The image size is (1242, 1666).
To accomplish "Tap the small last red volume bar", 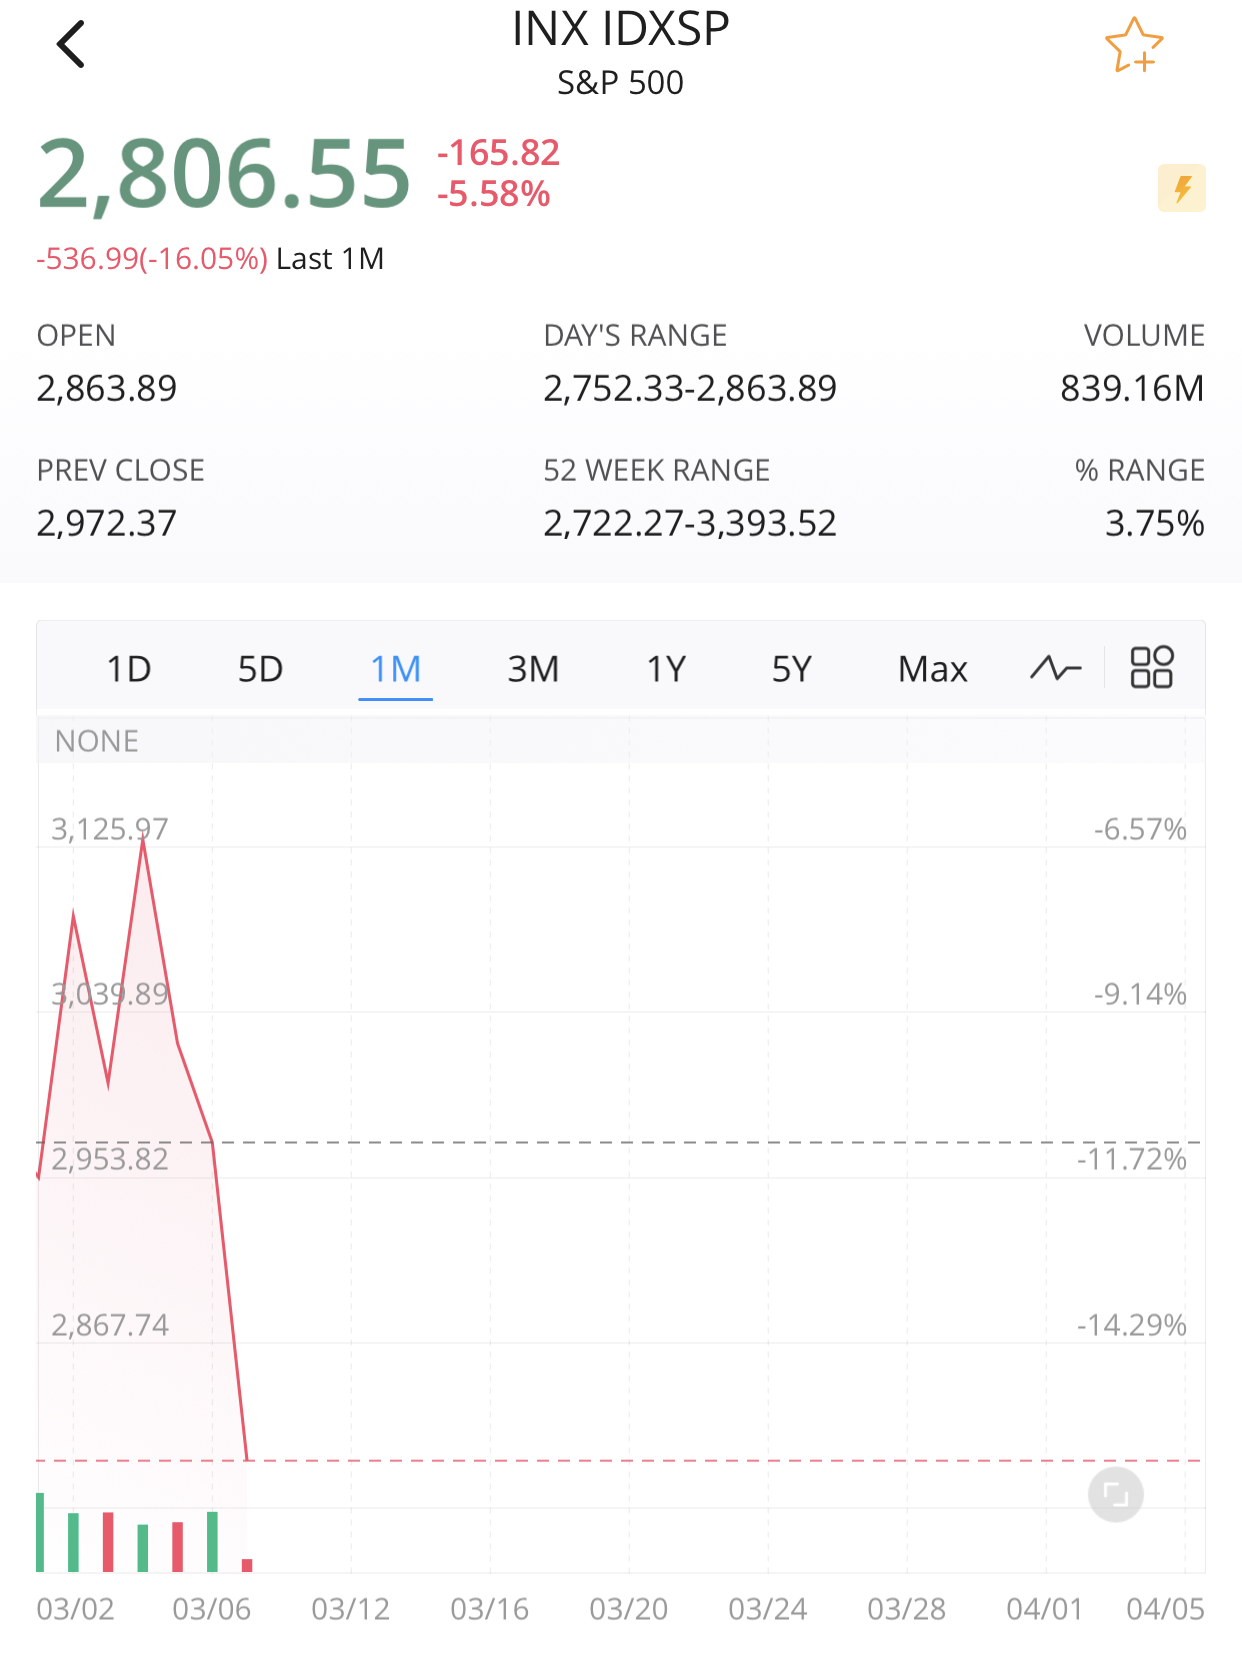I will coord(247,1565).
